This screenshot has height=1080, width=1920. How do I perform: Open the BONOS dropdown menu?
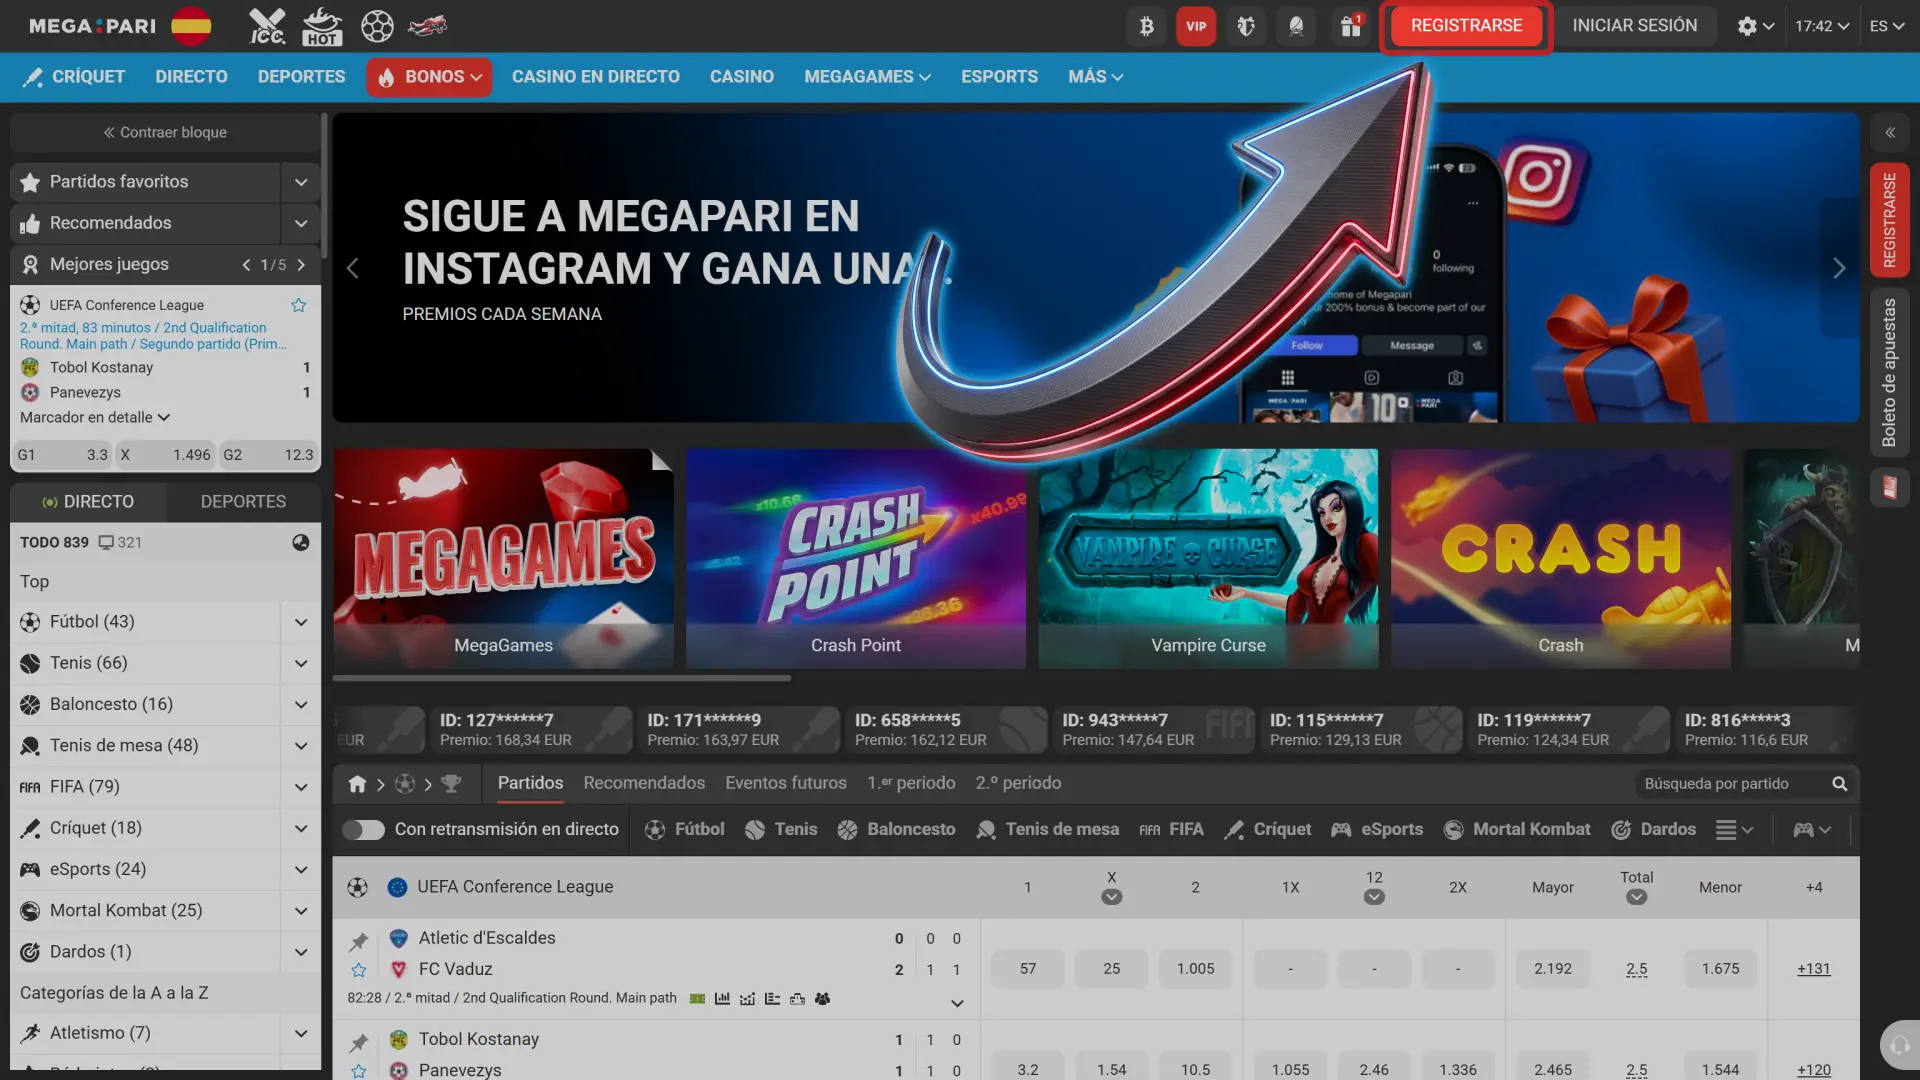(429, 77)
